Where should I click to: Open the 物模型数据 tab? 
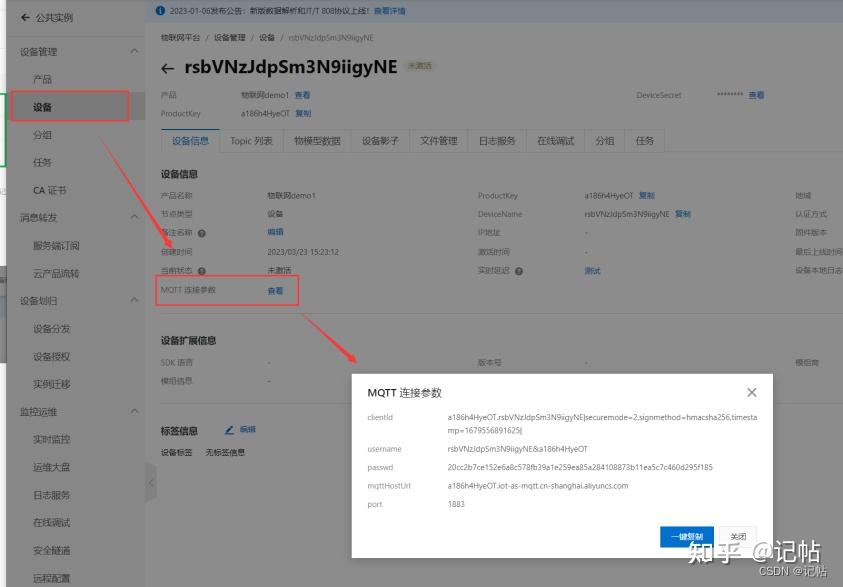[317, 141]
